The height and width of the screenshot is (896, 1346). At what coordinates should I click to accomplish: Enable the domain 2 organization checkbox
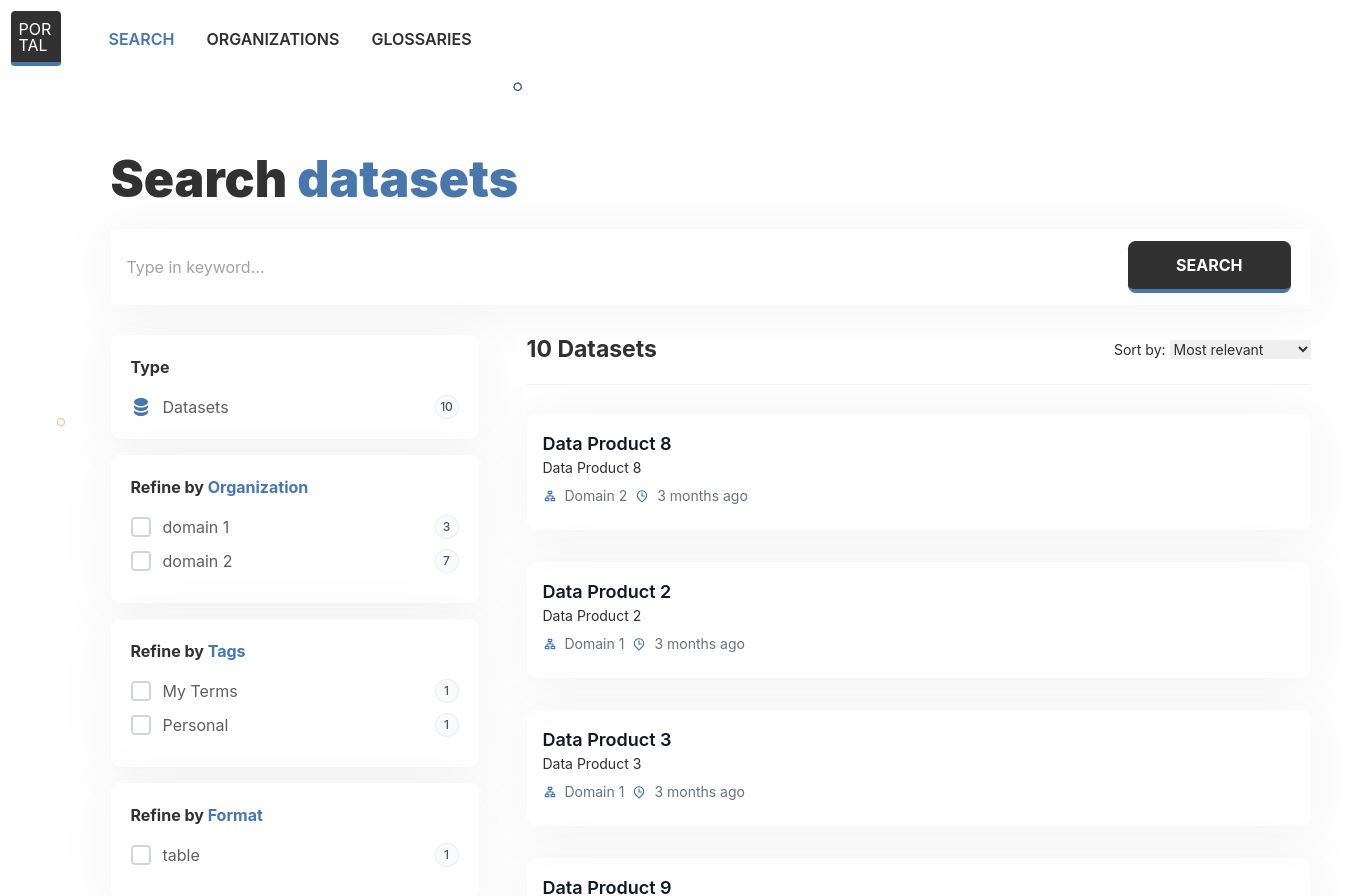[x=141, y=561]
